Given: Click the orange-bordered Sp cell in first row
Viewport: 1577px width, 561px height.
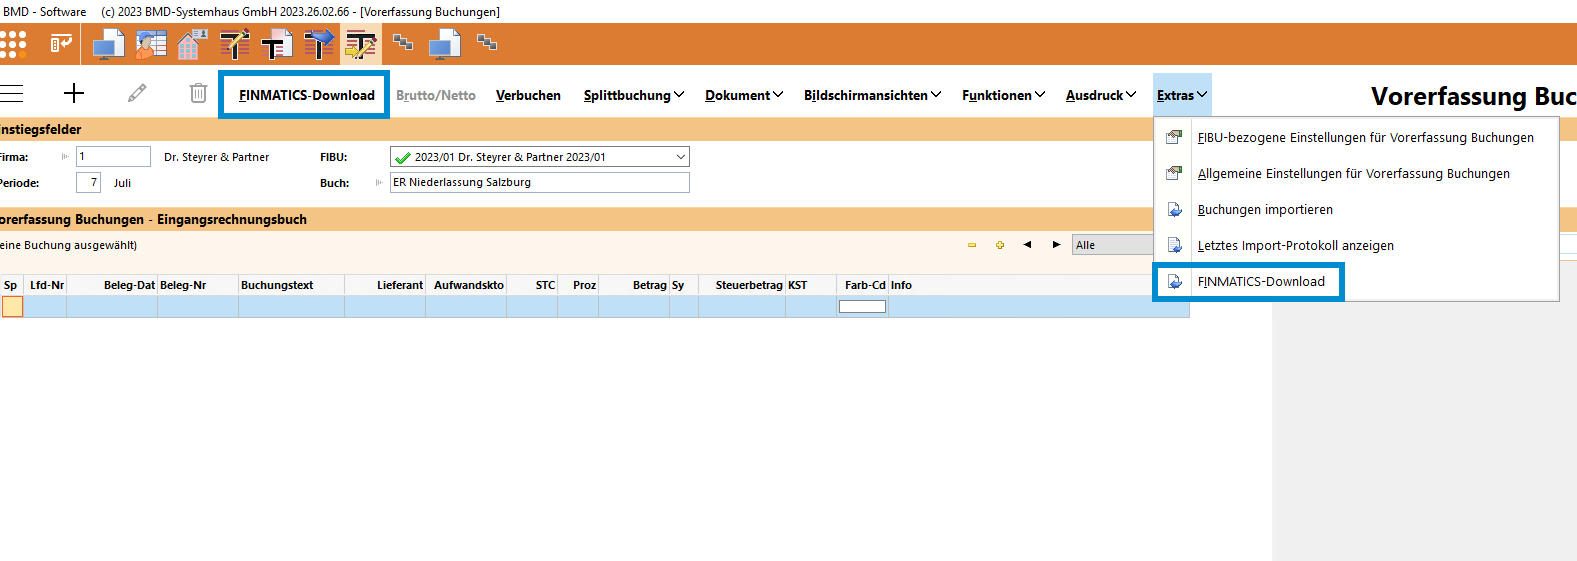Looking at the screenshot, I should point(12,307).
